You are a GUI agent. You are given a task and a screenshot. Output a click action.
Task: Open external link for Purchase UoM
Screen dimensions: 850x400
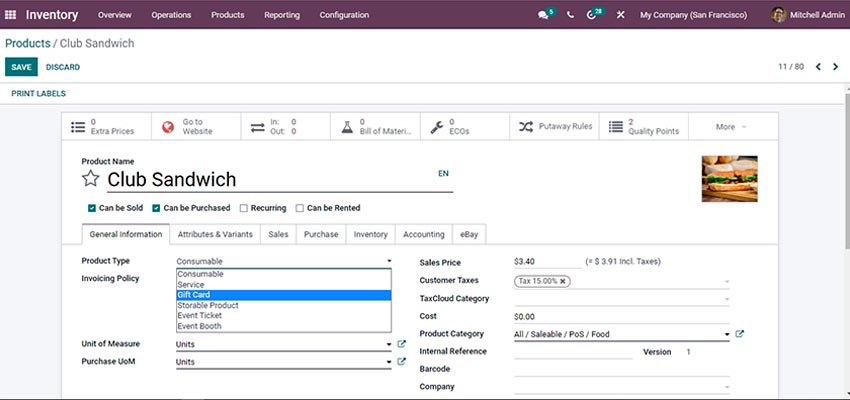[401, 362]
